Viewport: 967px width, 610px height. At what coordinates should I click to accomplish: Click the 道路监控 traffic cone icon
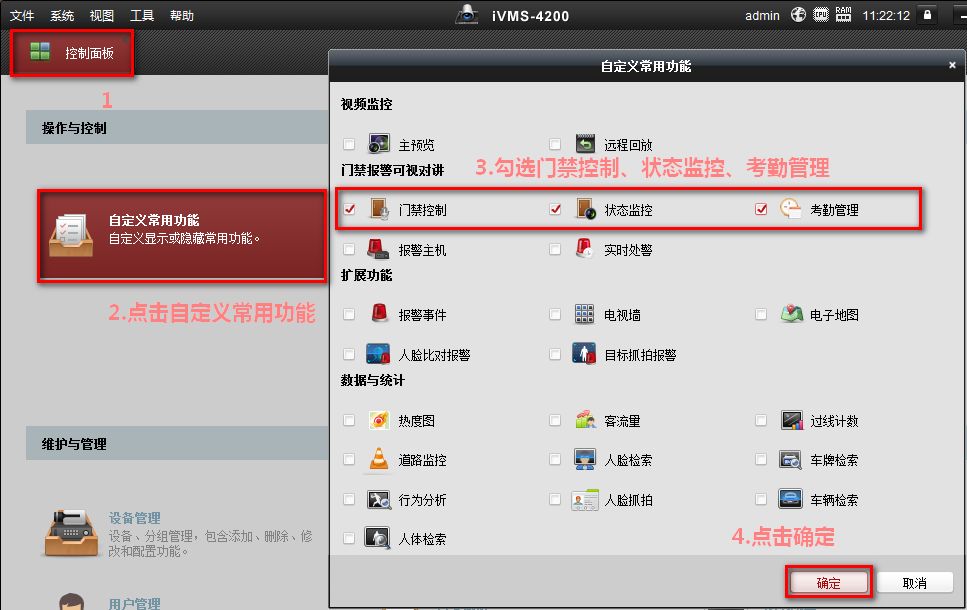tap(379, 460)
